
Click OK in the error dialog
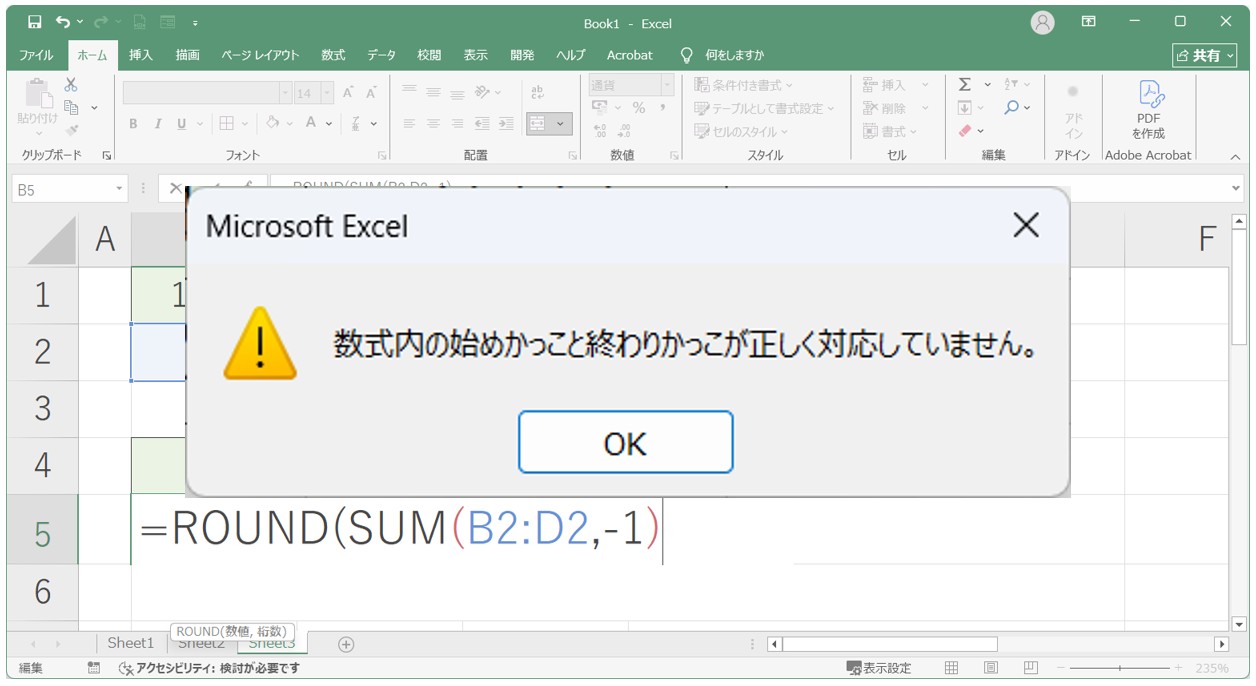coord(625,442)
